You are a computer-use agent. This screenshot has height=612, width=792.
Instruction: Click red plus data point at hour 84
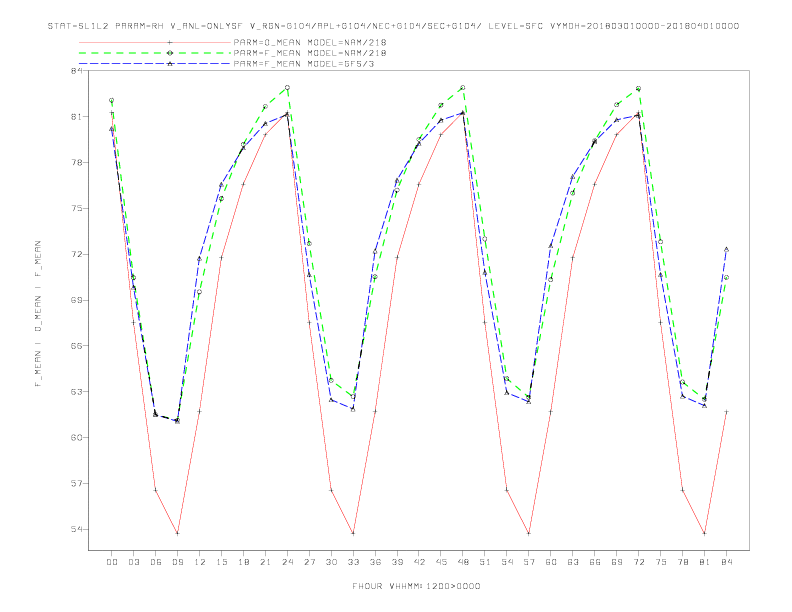(726, 412)
